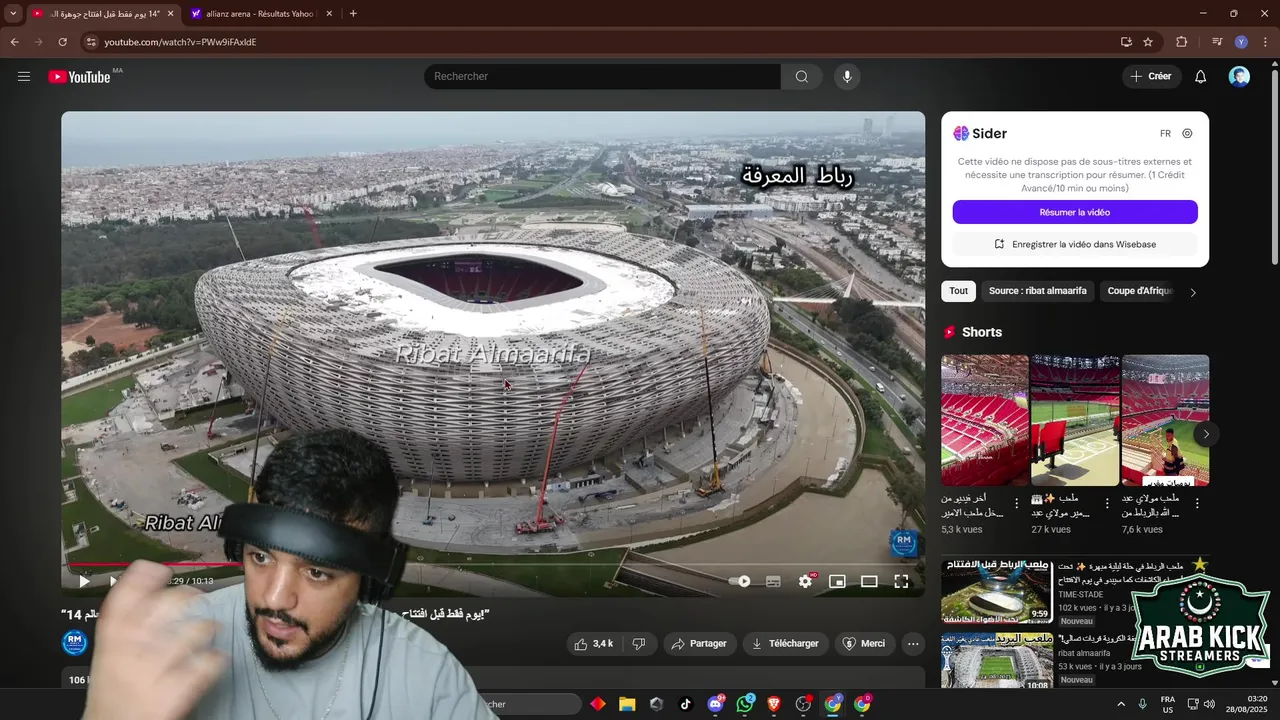Viewport: 1280px width, 720px height.
Task: Select the Tout filter chip
Action: pos(959,291)
